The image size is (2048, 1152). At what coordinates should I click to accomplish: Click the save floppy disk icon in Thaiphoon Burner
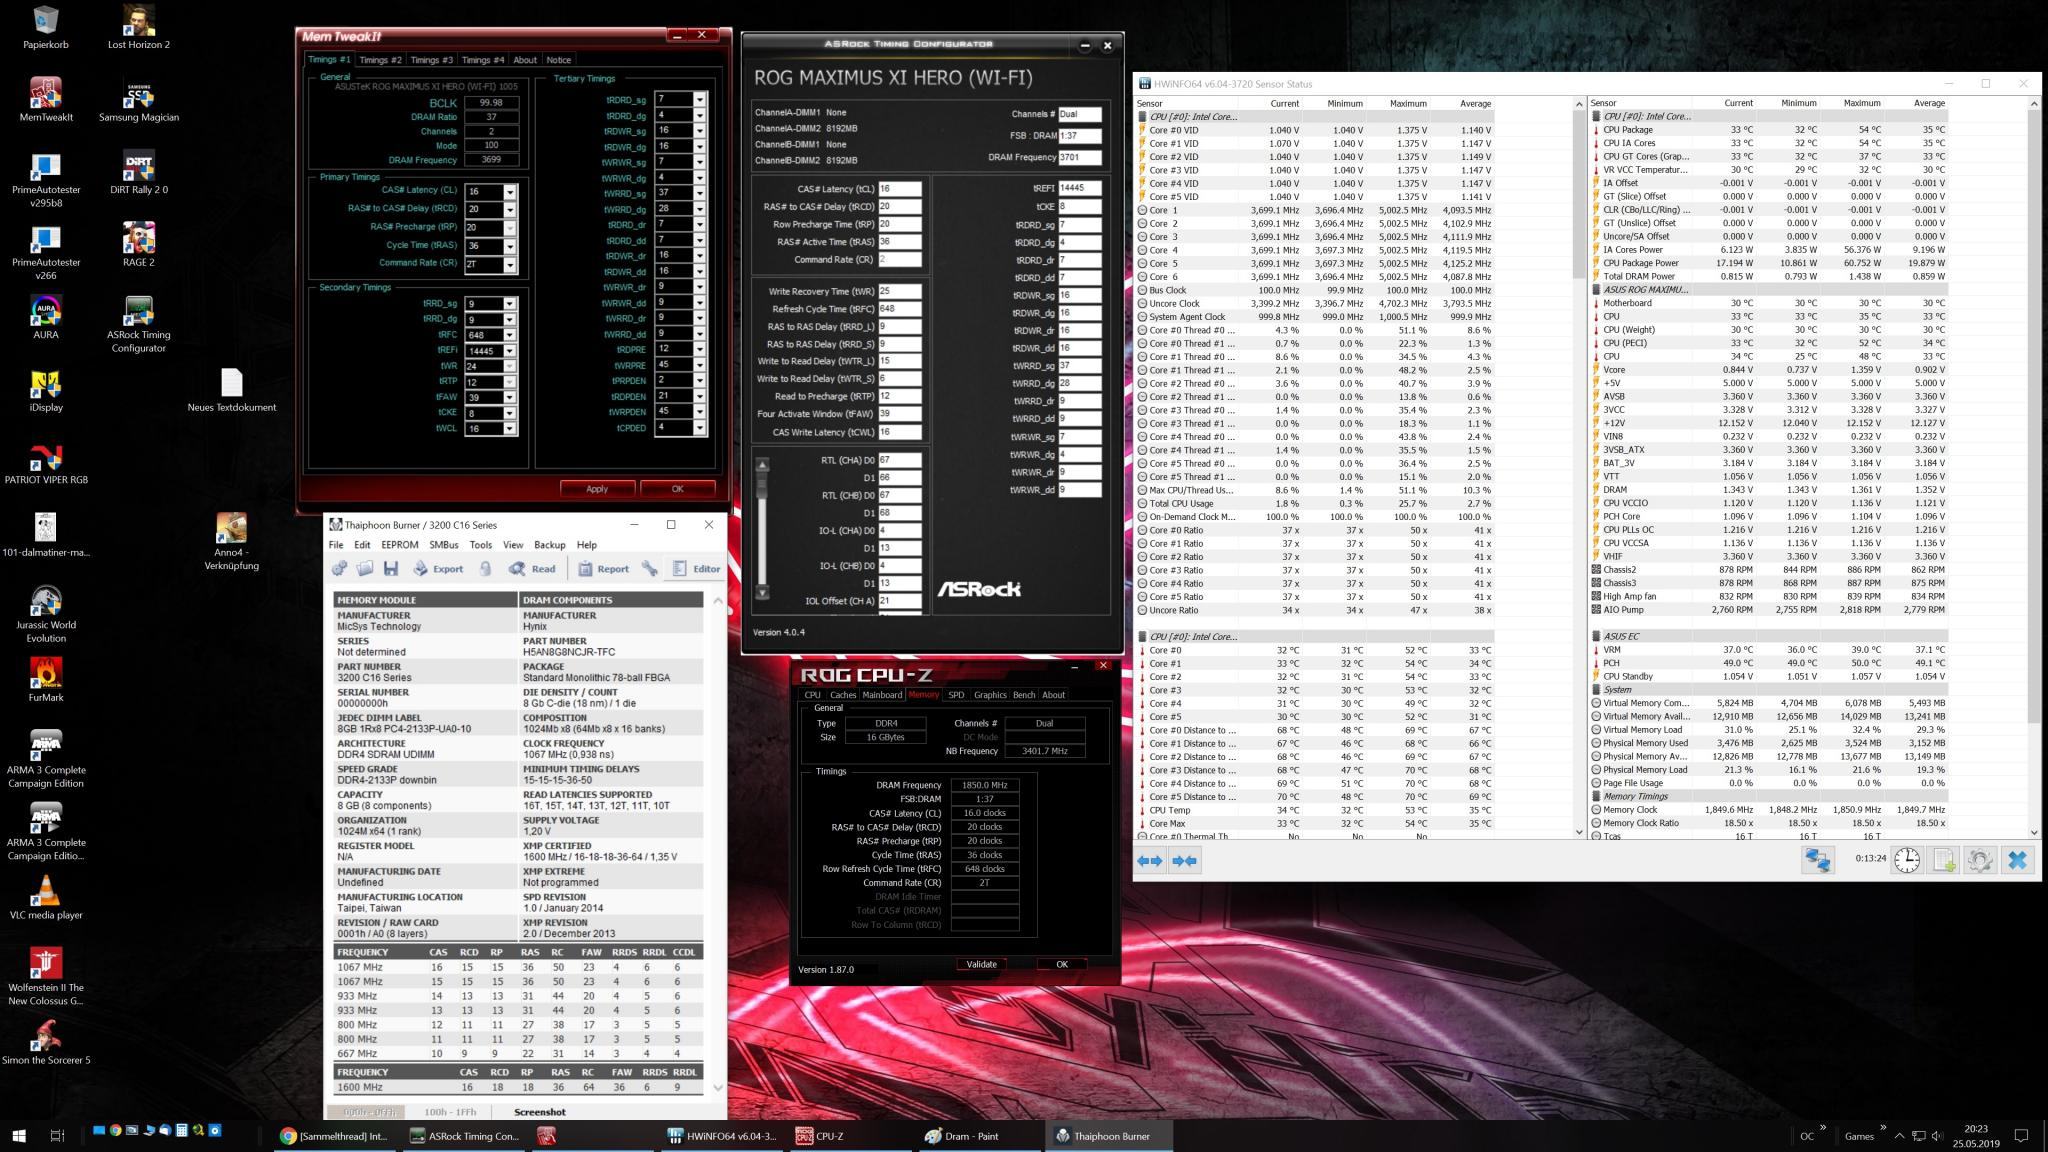391,568
